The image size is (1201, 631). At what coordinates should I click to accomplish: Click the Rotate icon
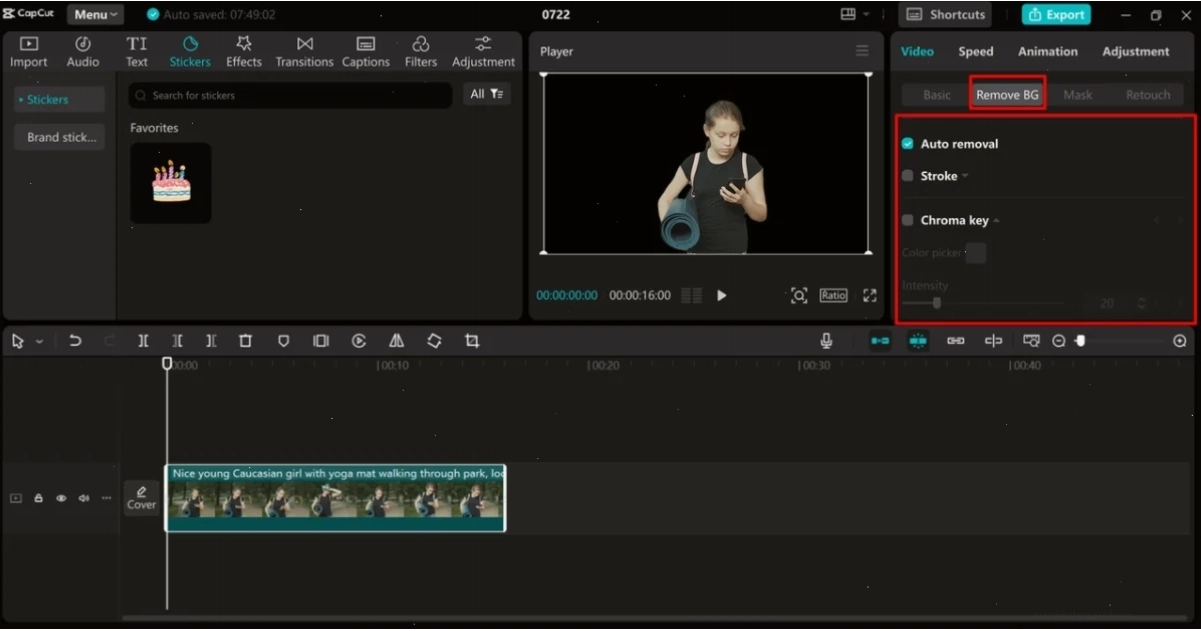434,341
